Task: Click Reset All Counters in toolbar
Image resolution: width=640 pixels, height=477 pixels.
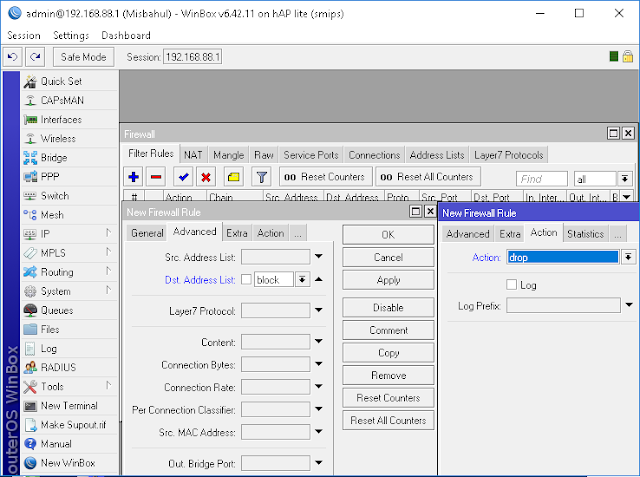Action: click(x=427, y=177)
